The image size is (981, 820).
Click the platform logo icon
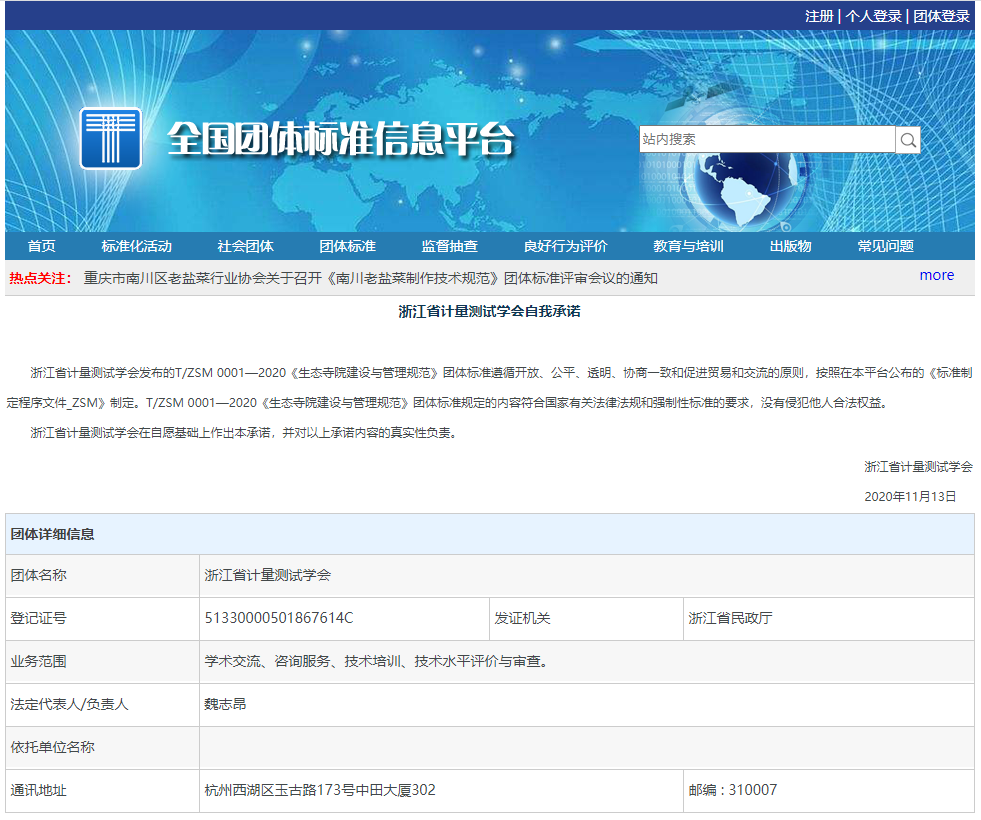[111, 138]
